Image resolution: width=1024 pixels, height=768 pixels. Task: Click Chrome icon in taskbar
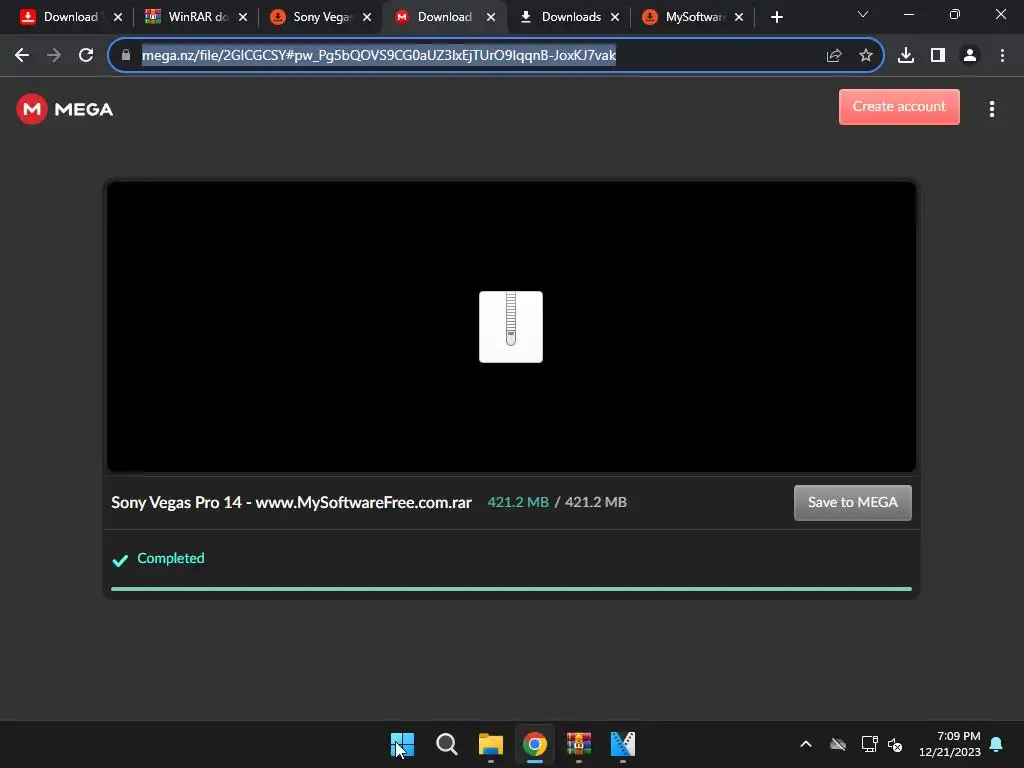point(534,744)
